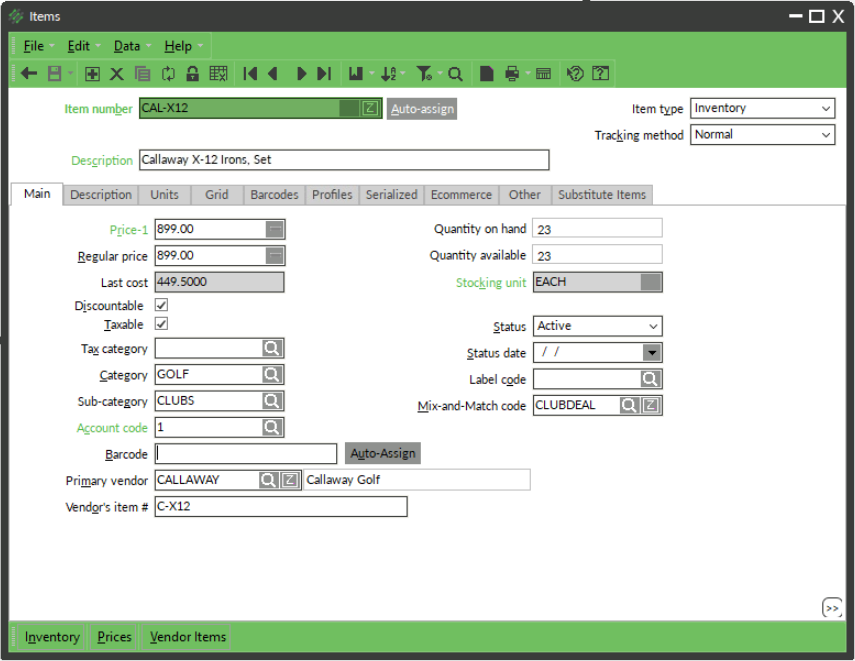855x661 pixels.
Task: Click the document notes icon
Action: click(x=486, y=74)
